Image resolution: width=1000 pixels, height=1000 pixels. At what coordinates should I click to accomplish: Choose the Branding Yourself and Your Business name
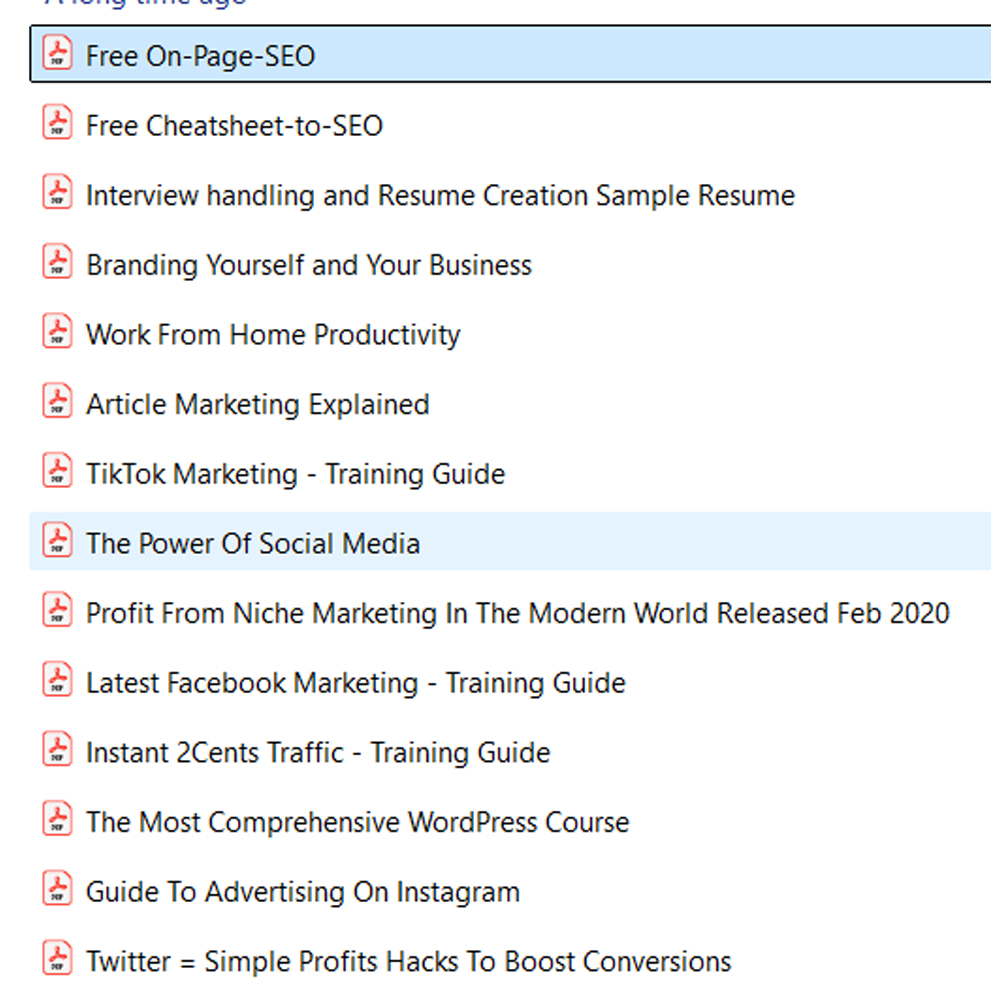coord(308,265)
